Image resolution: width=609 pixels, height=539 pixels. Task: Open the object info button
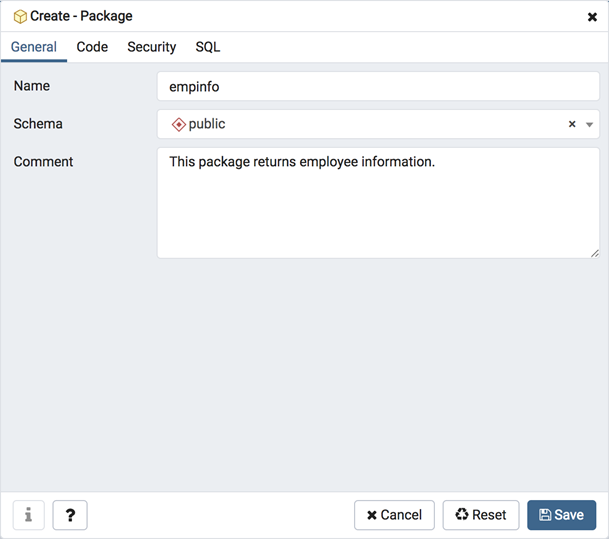coord(29,515)
